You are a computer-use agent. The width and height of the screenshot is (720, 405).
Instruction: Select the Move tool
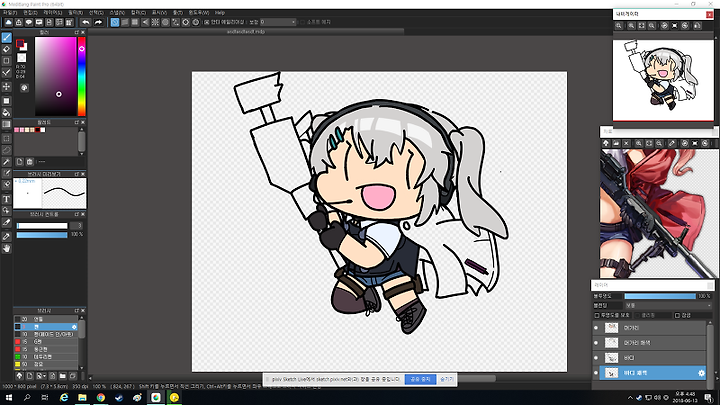click(x=6, y=86)
